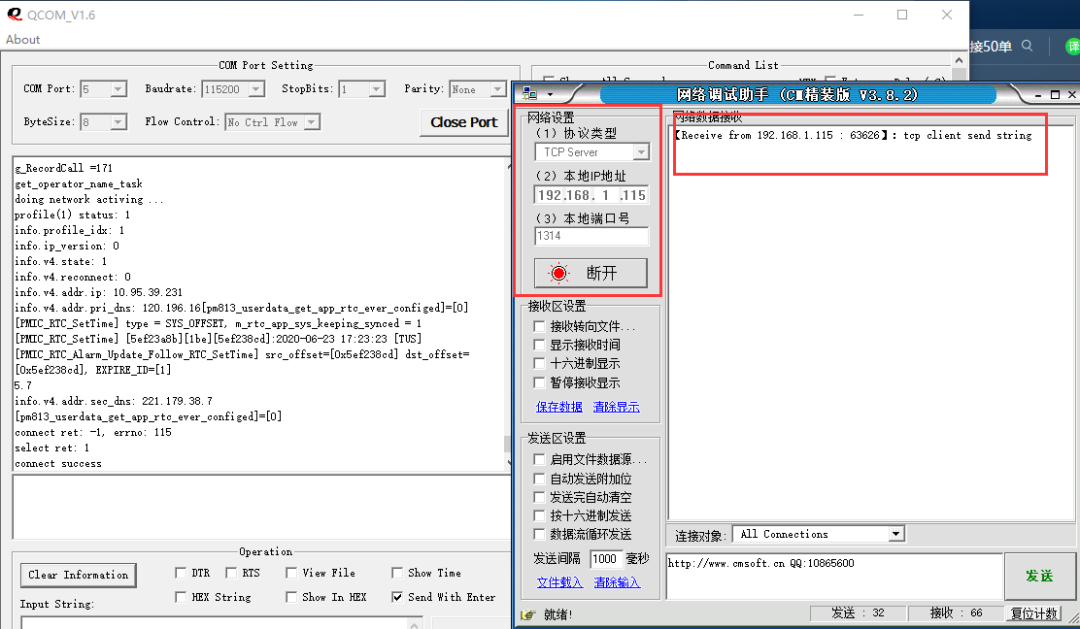Image resolution: width=1080 pixels, height=629 pixels.
Task: Enable 自动发送附加位 auto append checkbox
Action: click(539, 479)
